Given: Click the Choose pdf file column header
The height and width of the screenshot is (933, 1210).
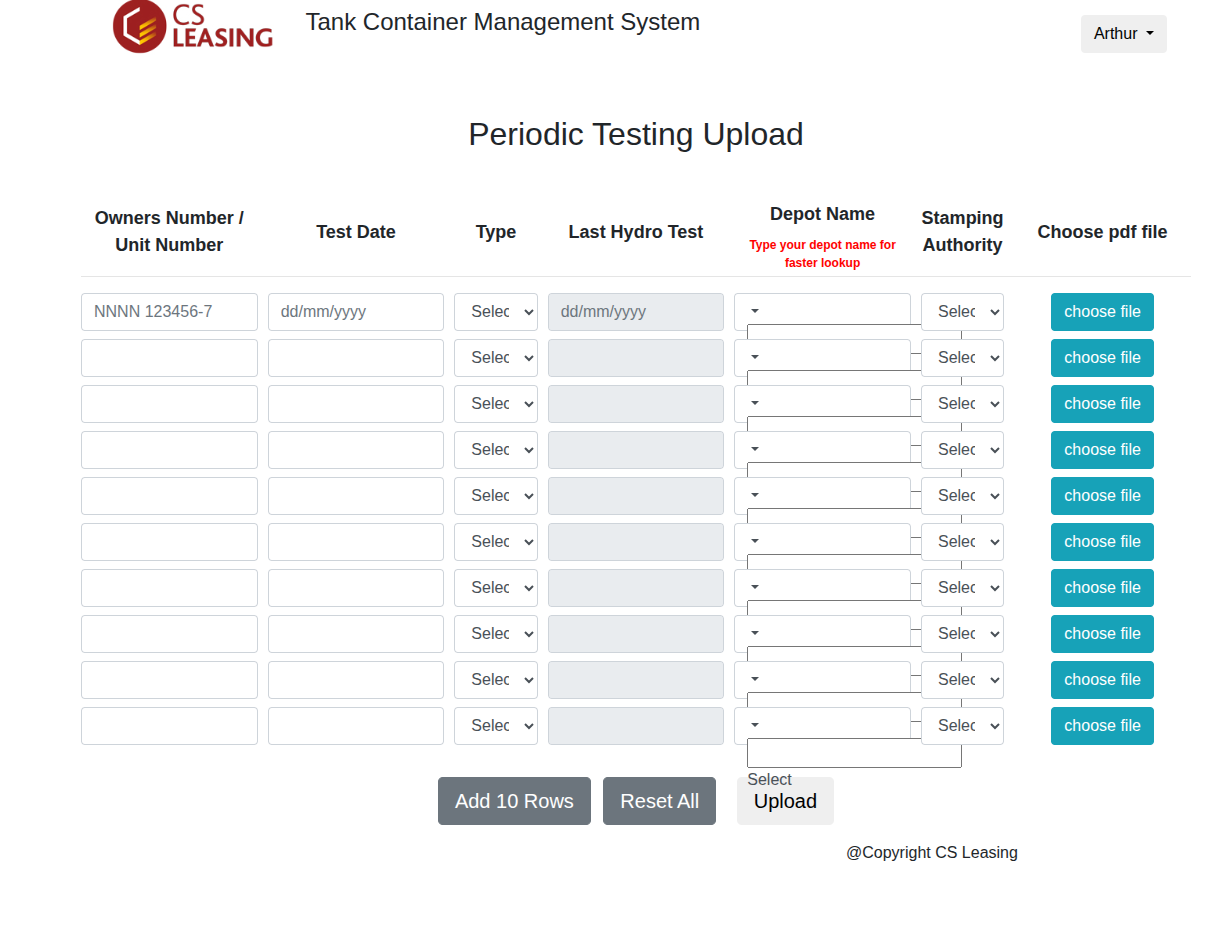Looking at the screenshot, I should point(1102,232).
